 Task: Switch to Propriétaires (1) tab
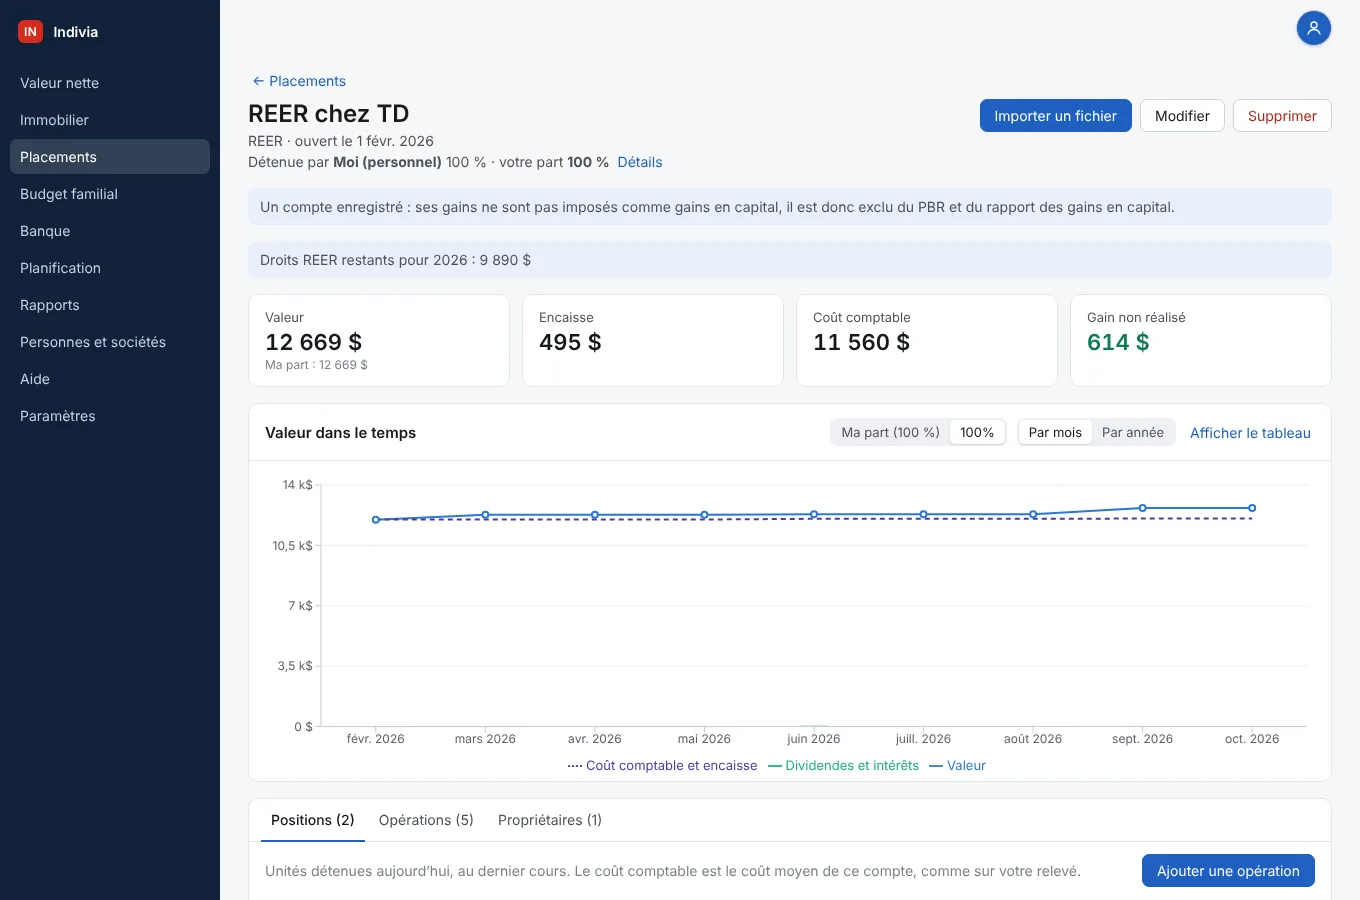[x=550, y=820]
